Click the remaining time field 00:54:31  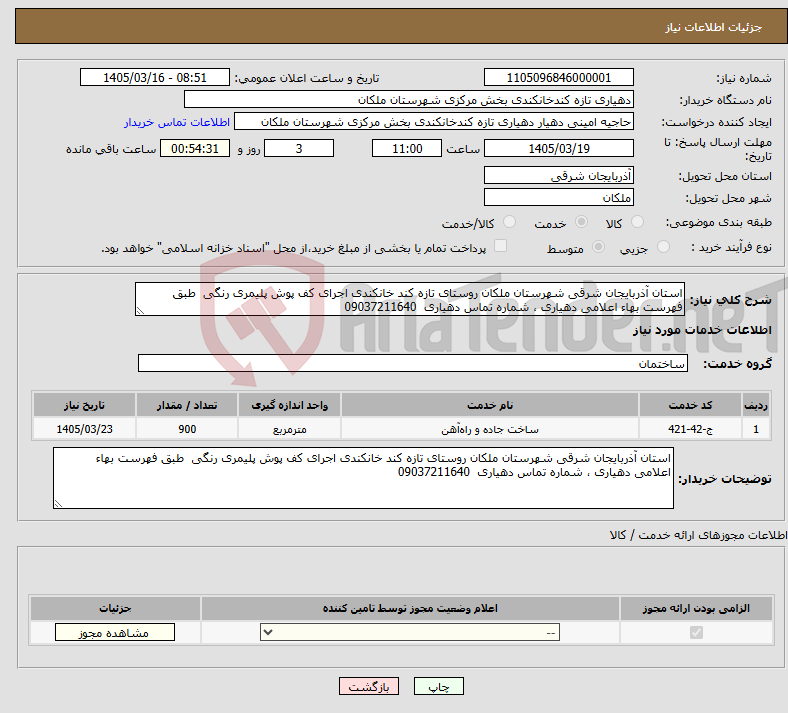coord(195,148)
